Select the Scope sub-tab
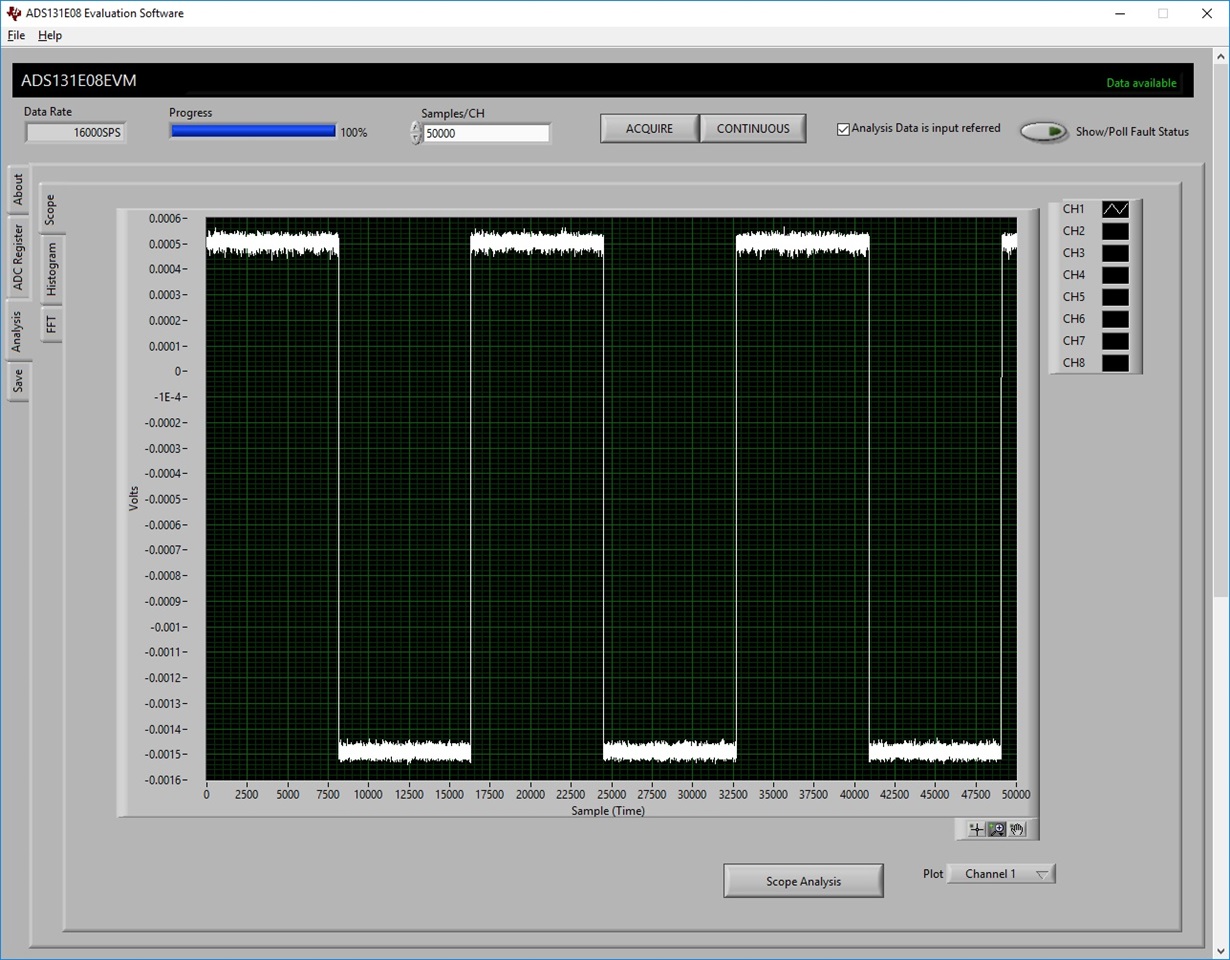The height and width of the screenshot is (960, 1230). (50, 209)
